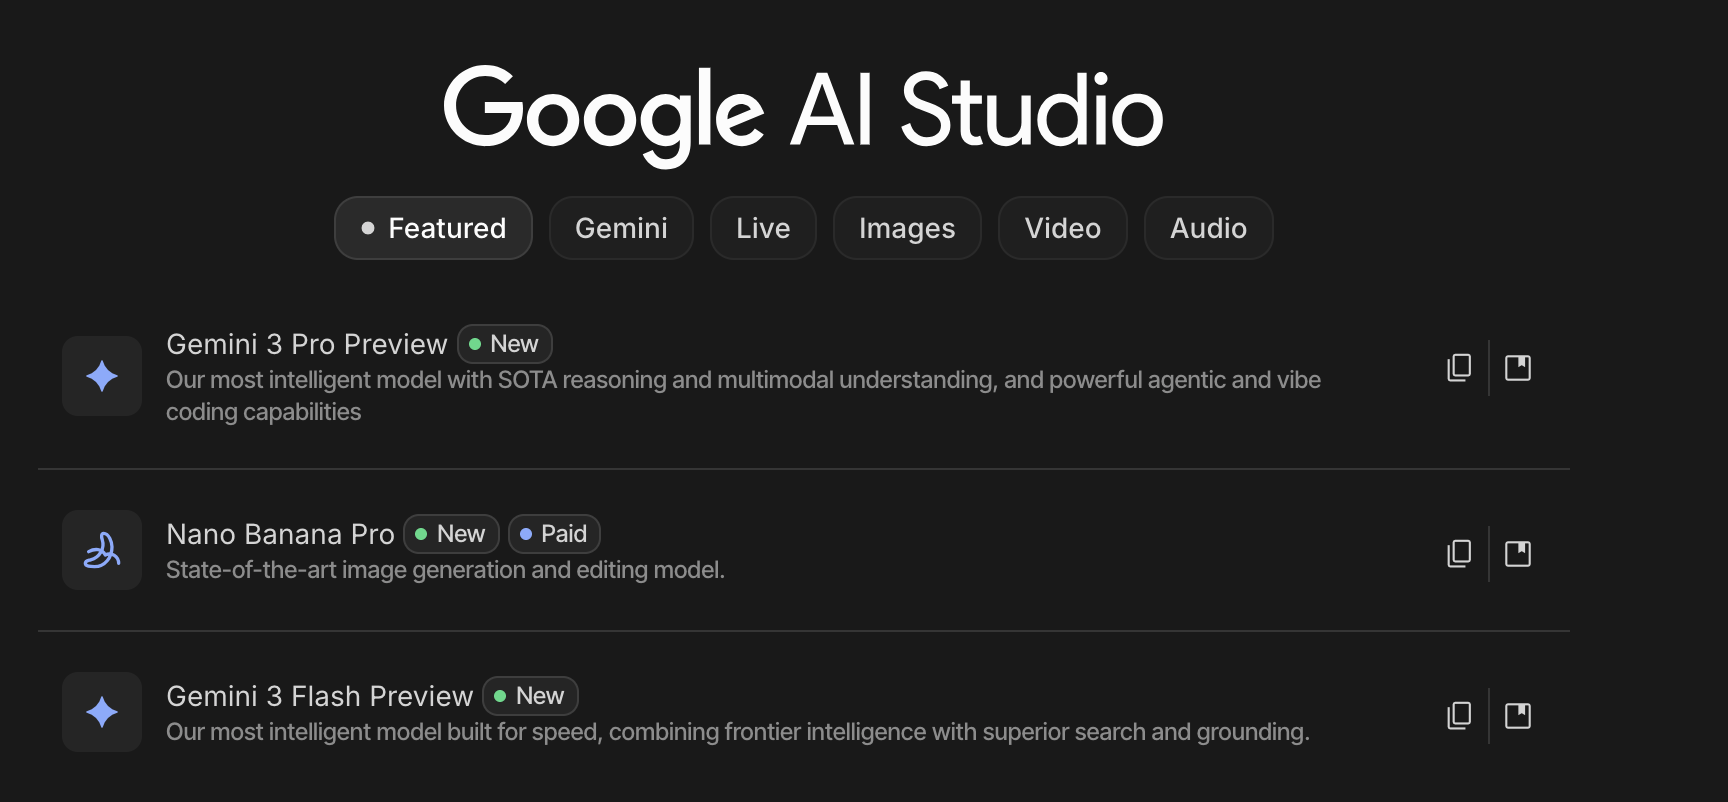The width and height of the screenshot is (1728, 802).
Task: Open Gemini 3 Pro Preview bookmark-style icon
Action: 1518,368
